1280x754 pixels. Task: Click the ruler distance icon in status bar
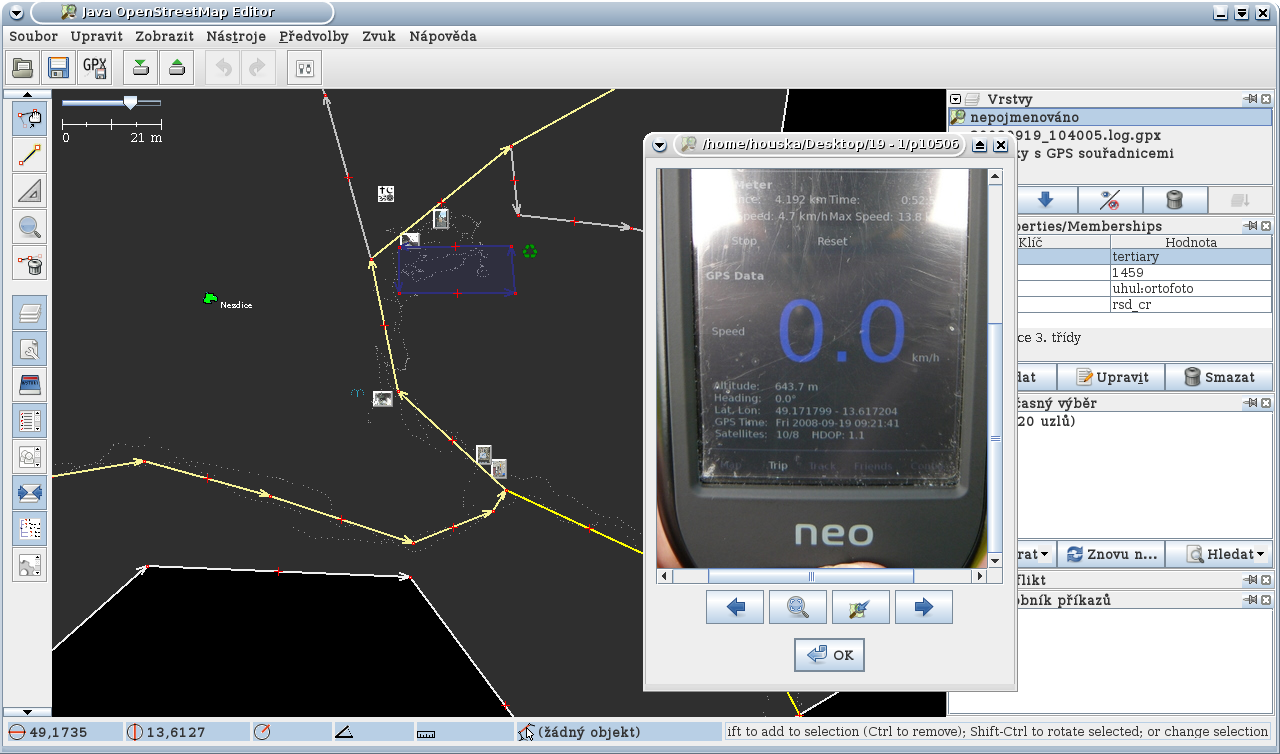point(427,732)
